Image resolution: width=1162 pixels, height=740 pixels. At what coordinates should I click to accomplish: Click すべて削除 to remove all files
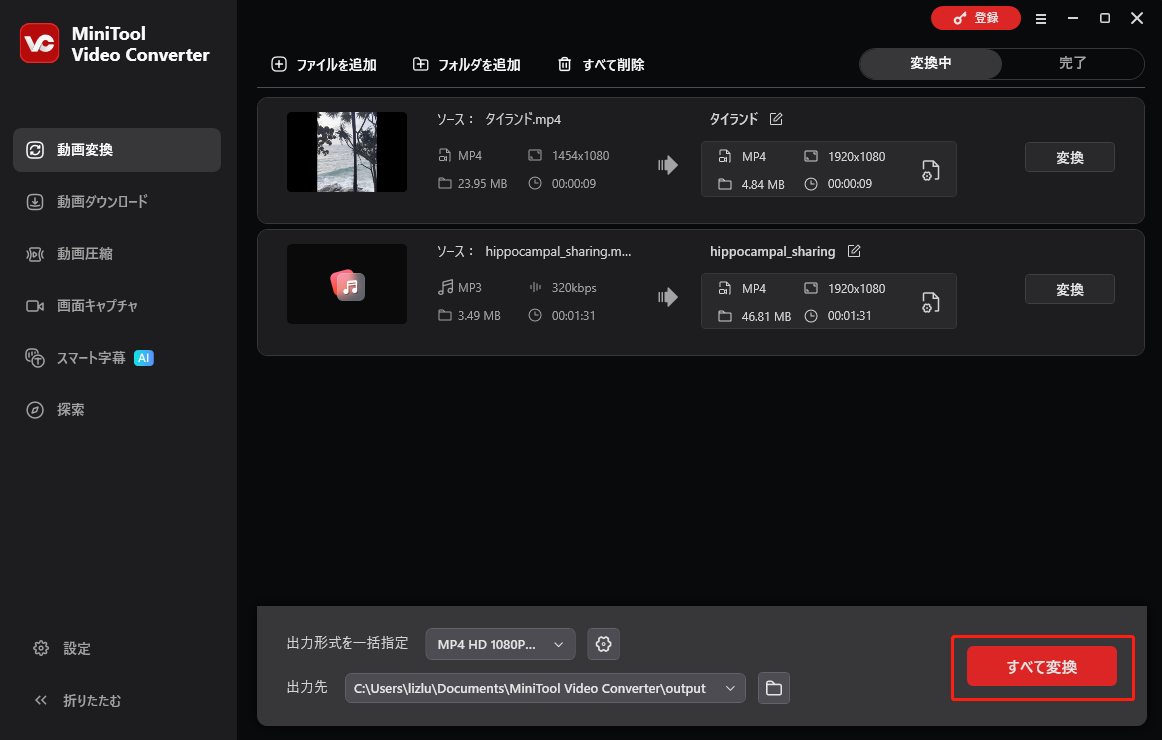[x=600, y=64]
